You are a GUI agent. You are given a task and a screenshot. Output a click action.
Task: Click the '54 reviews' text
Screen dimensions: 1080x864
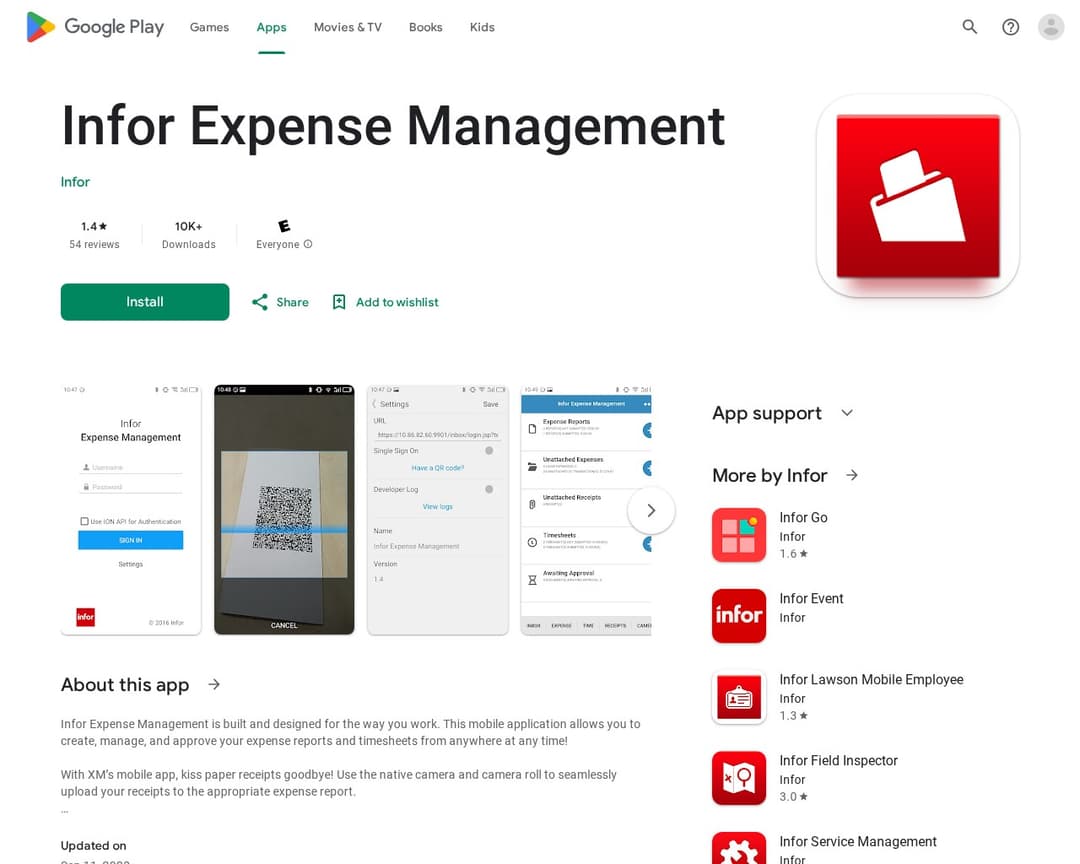click(x=94, y=244)
